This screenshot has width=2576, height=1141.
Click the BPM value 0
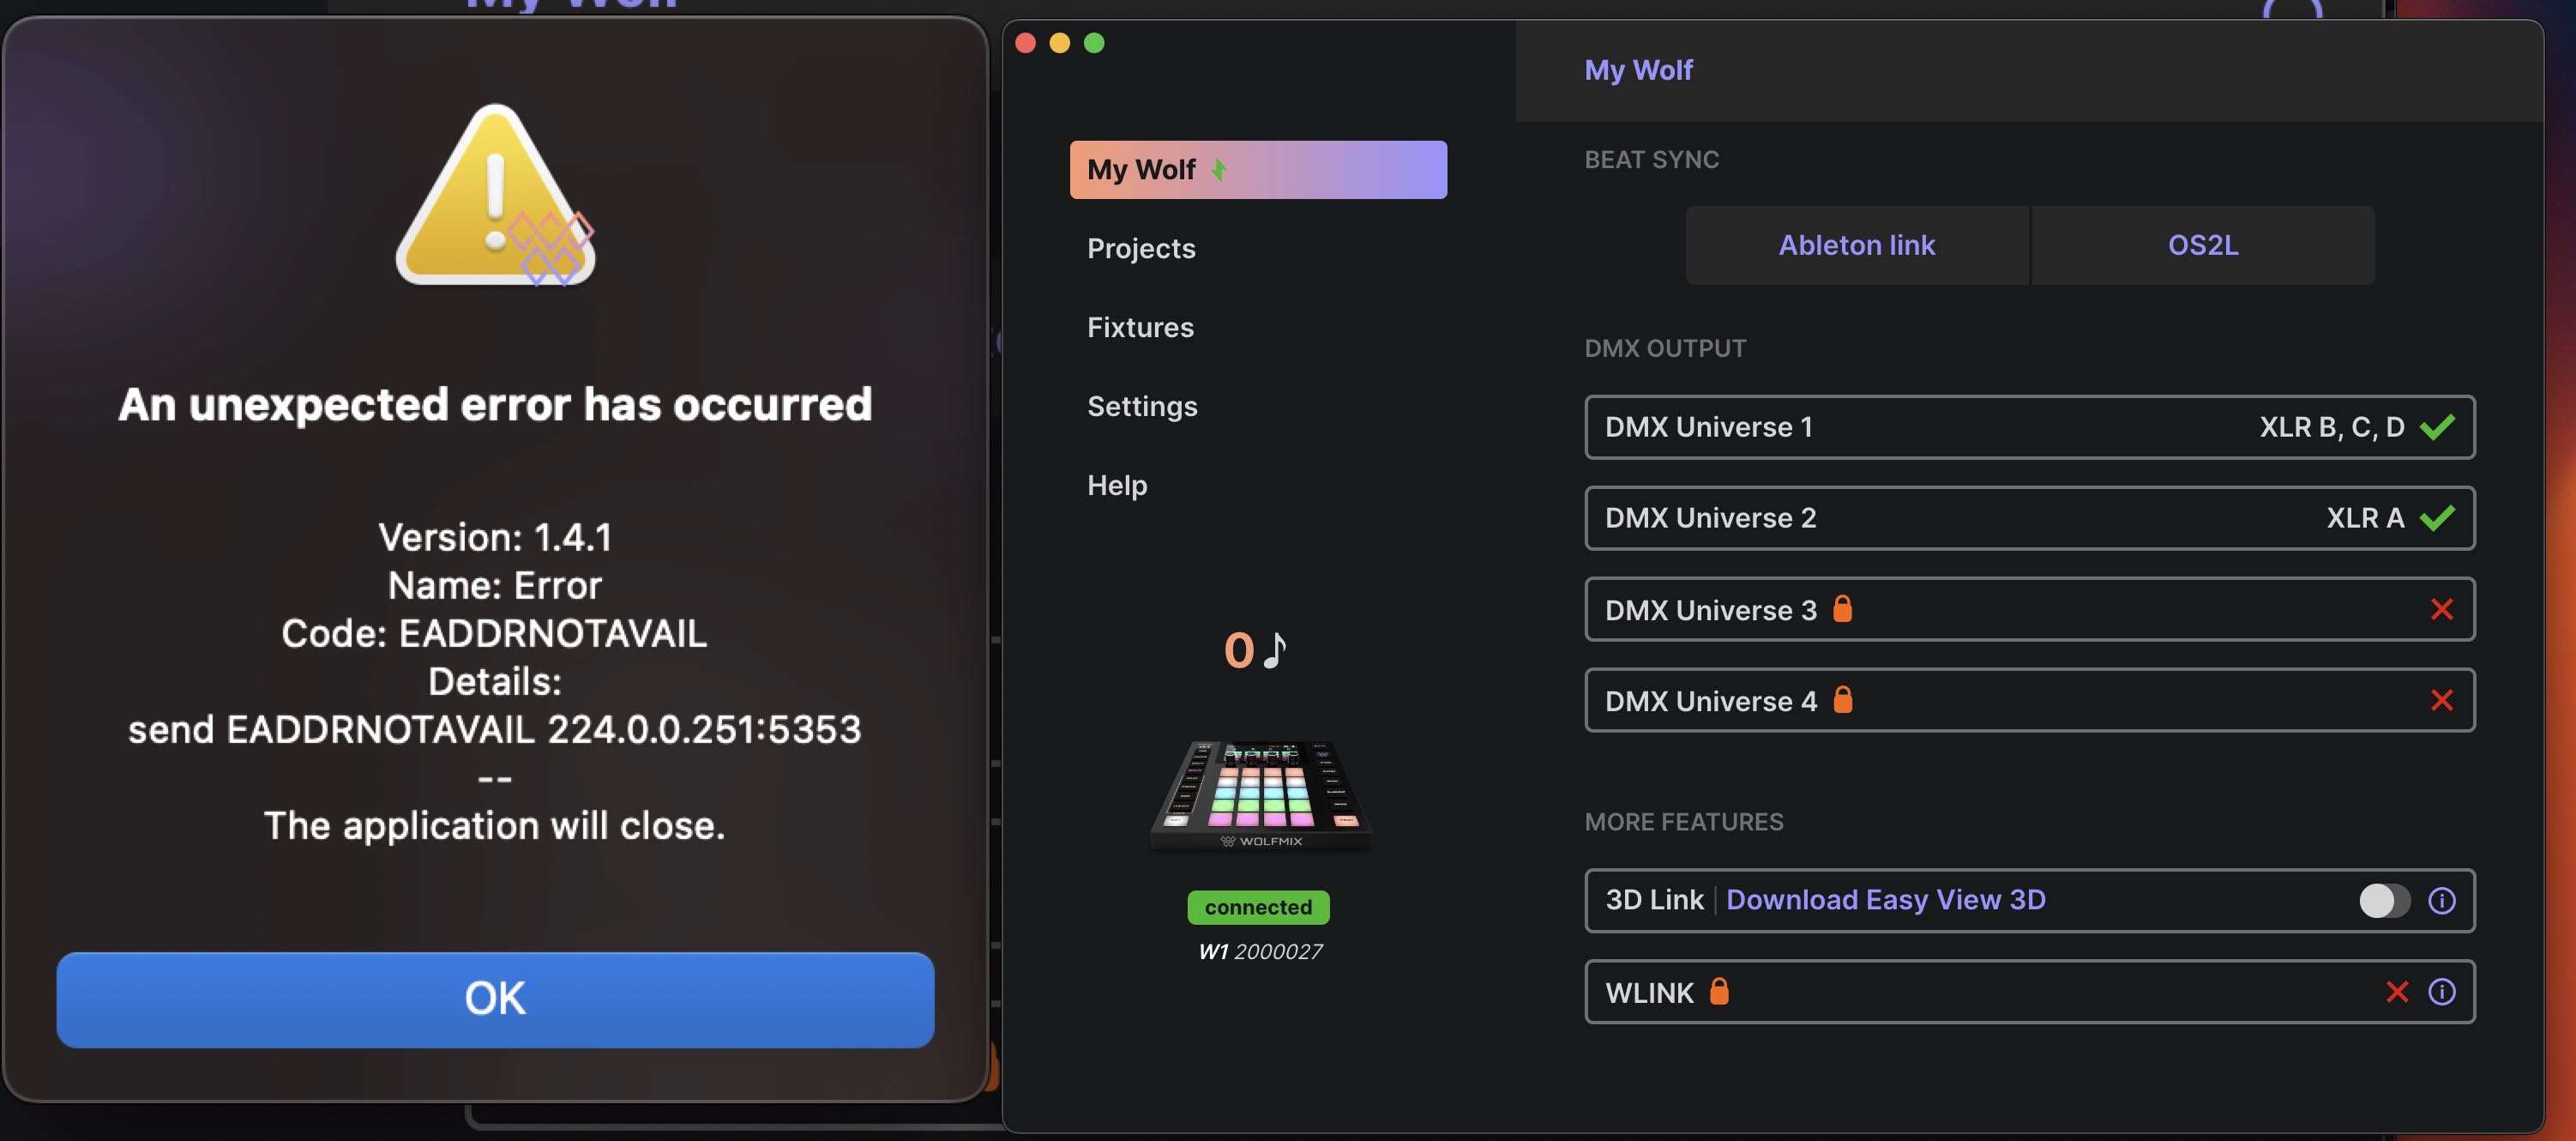click(x=1238, y=650)
